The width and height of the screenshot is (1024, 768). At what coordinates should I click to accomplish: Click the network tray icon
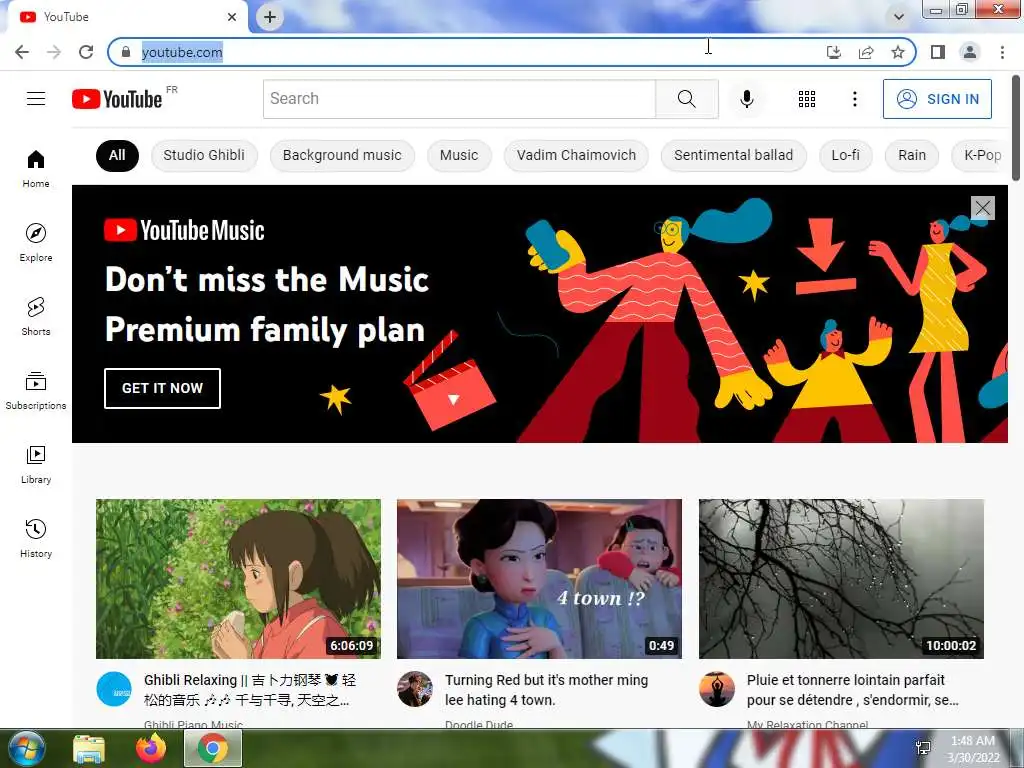923,748
